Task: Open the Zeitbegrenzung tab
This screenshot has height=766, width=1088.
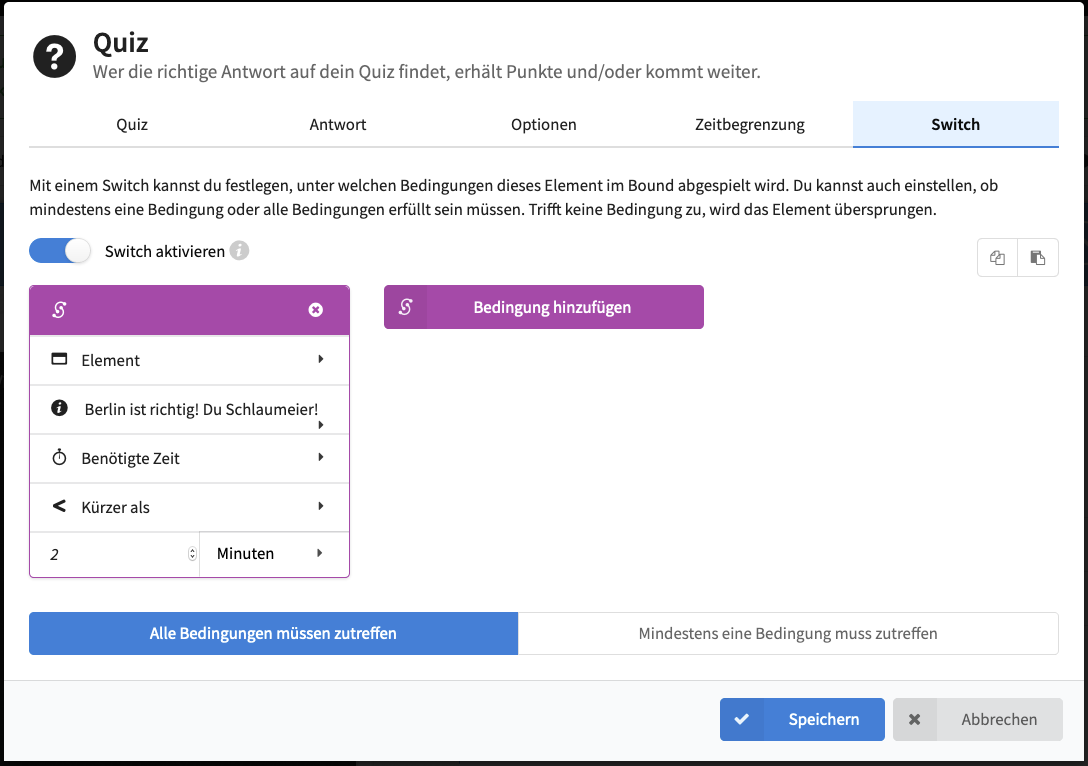Action: (x=750, y=125)
